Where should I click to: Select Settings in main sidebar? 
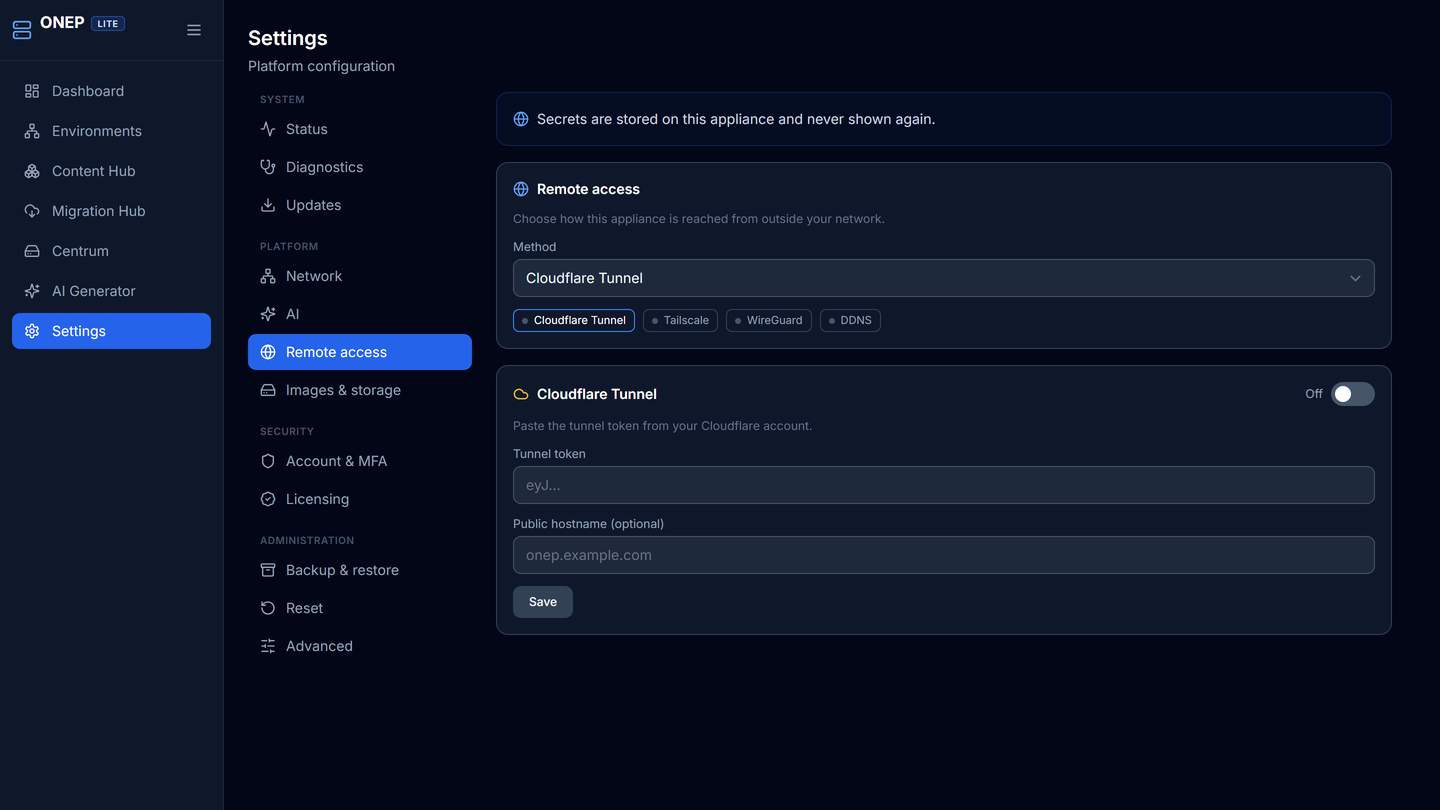pos(111,331)
